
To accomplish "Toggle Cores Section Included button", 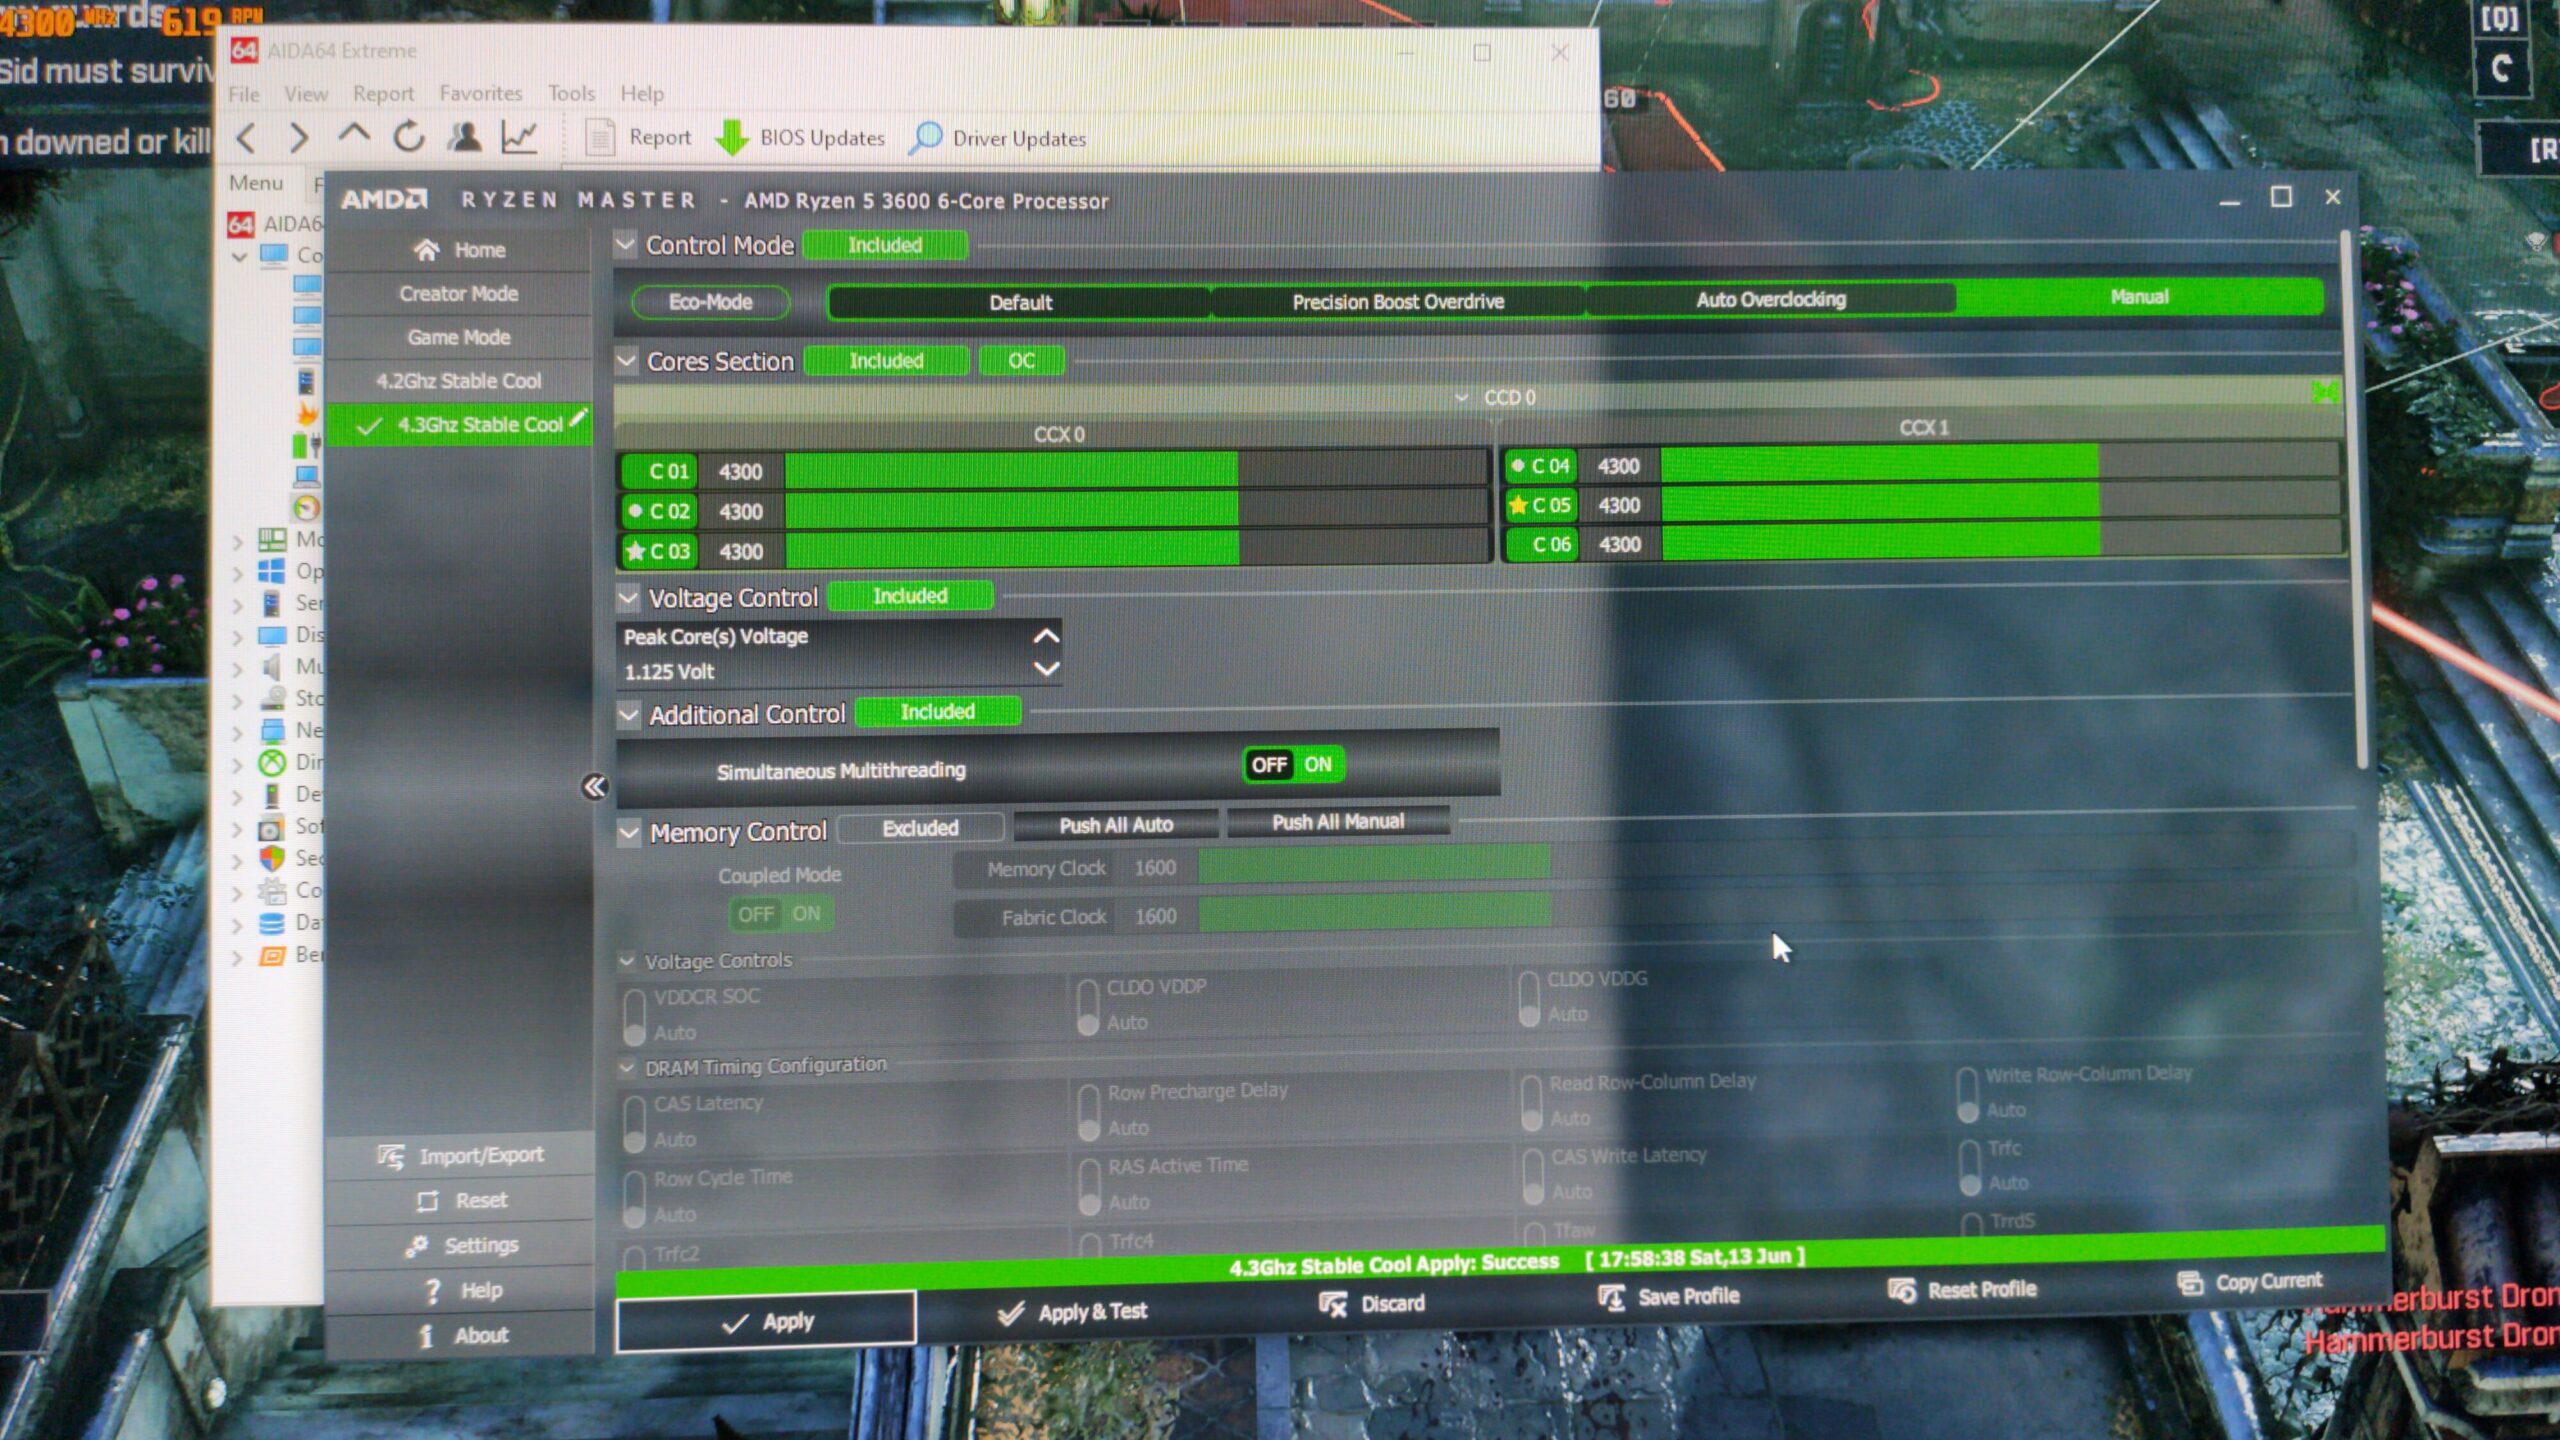I will coord(886,360).
